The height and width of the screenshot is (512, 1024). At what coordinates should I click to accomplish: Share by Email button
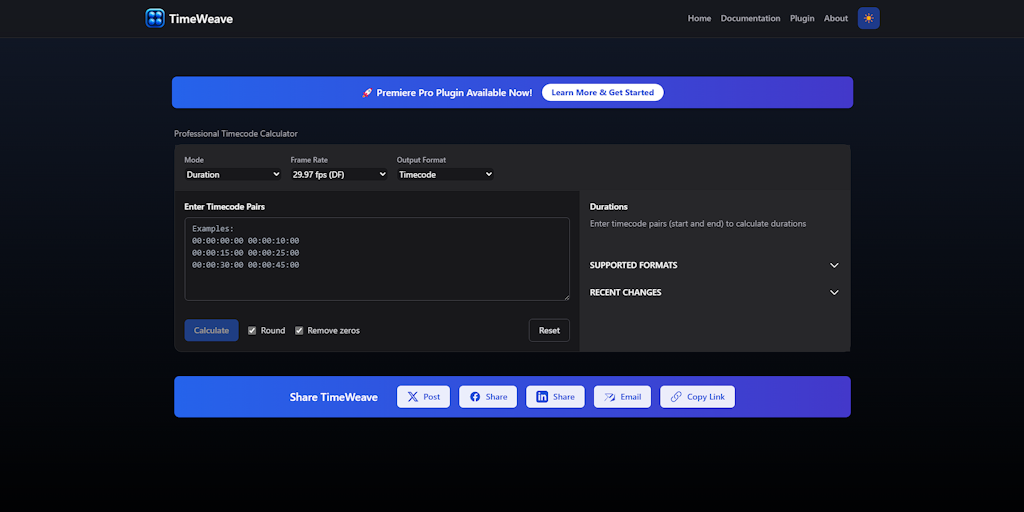pyautogui.click(x=622, y=397)
